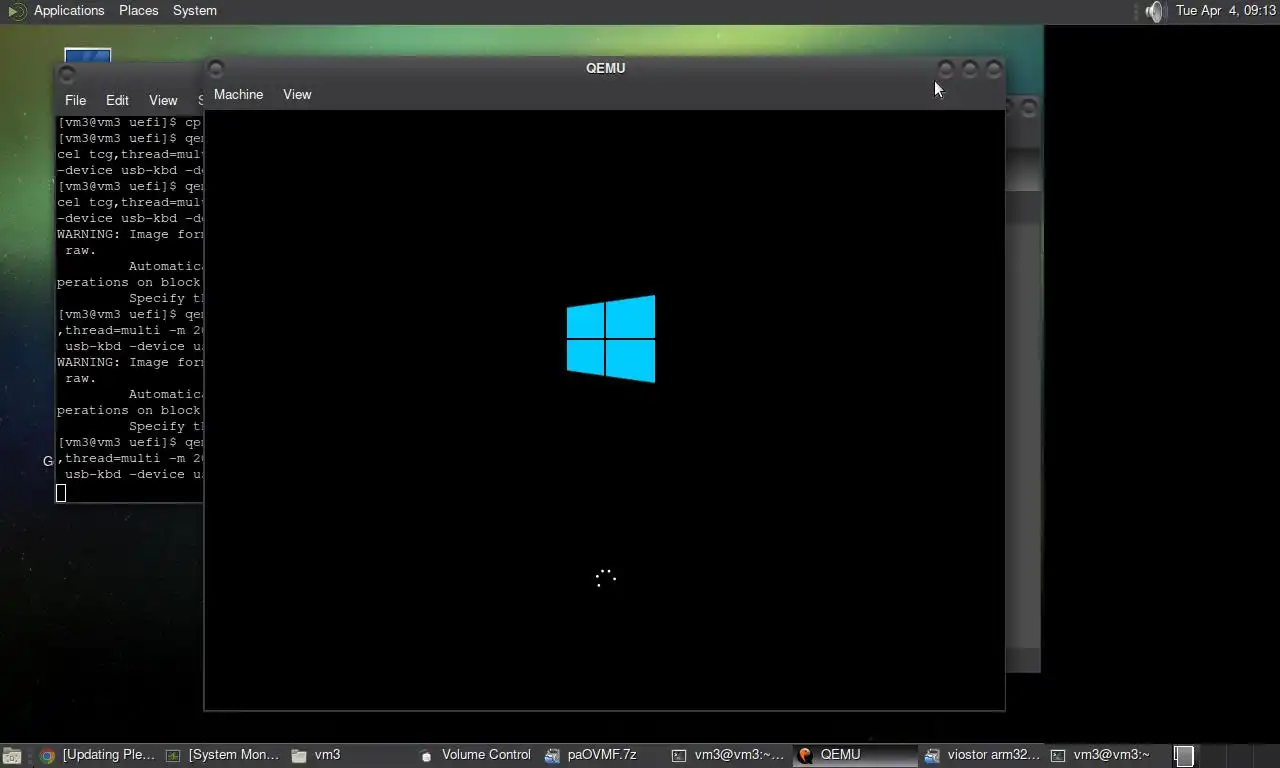Open the View menu in QEMU window
This screenshot has height=768, width=1280.
(x=297, y=94)
